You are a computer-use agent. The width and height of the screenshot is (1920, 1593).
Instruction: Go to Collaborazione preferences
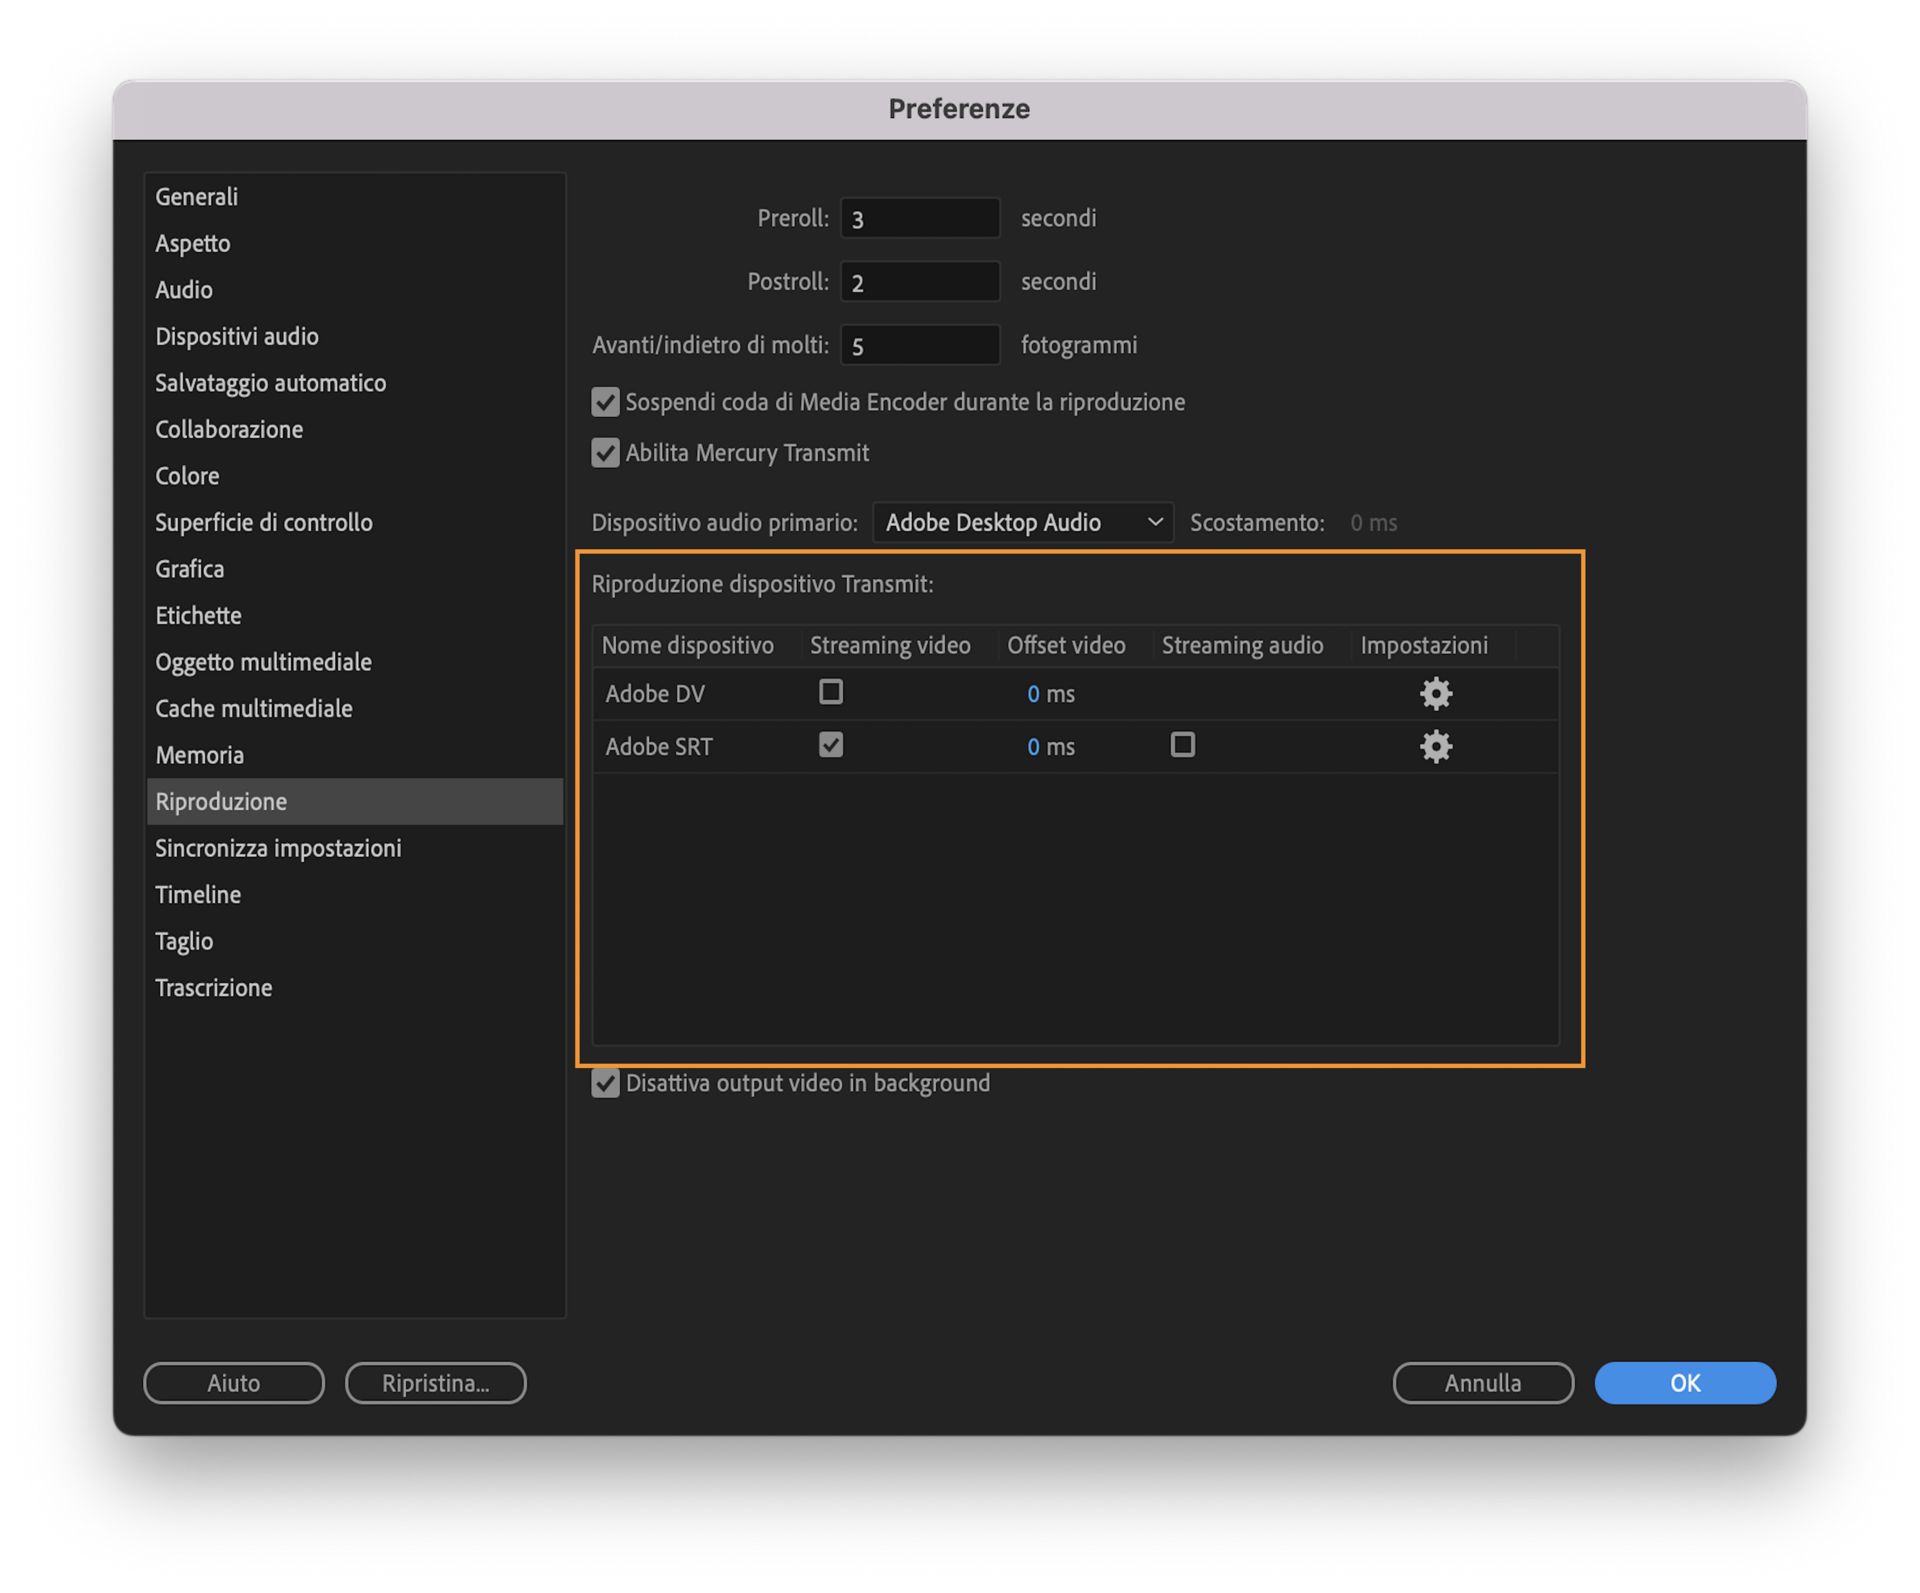355,429
